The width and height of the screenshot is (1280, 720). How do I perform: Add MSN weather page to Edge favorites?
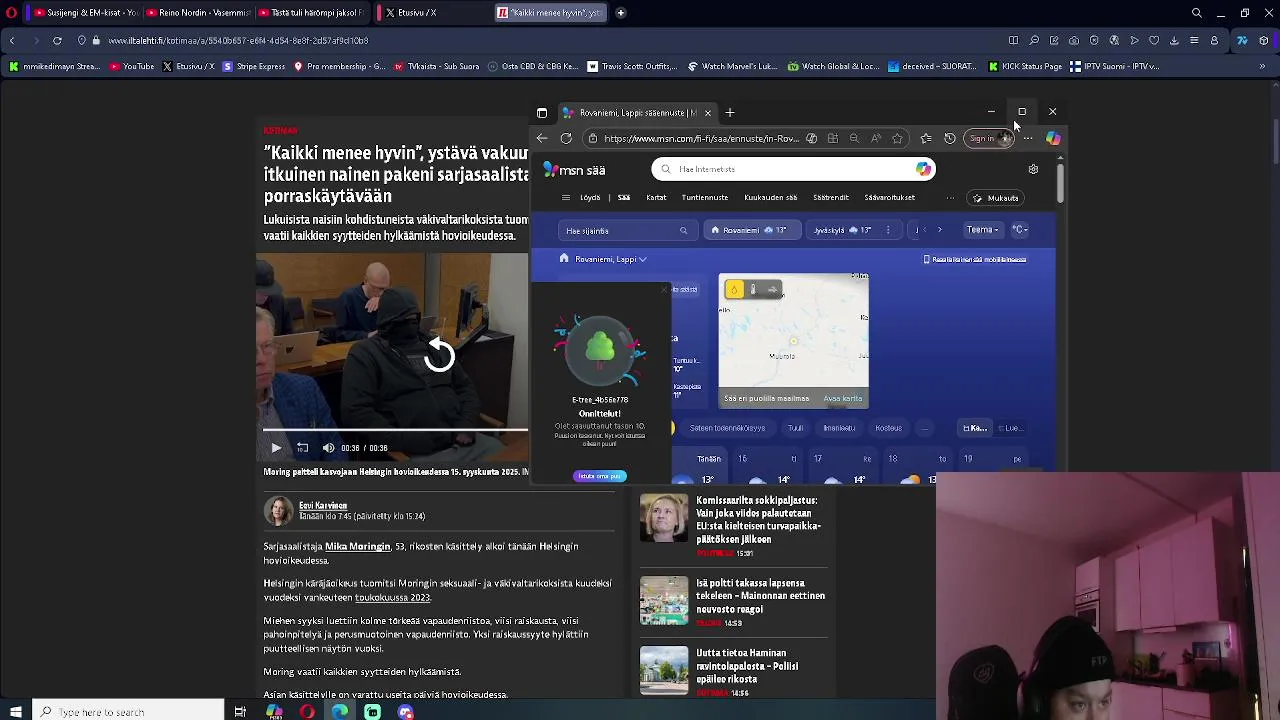(897, 138)
